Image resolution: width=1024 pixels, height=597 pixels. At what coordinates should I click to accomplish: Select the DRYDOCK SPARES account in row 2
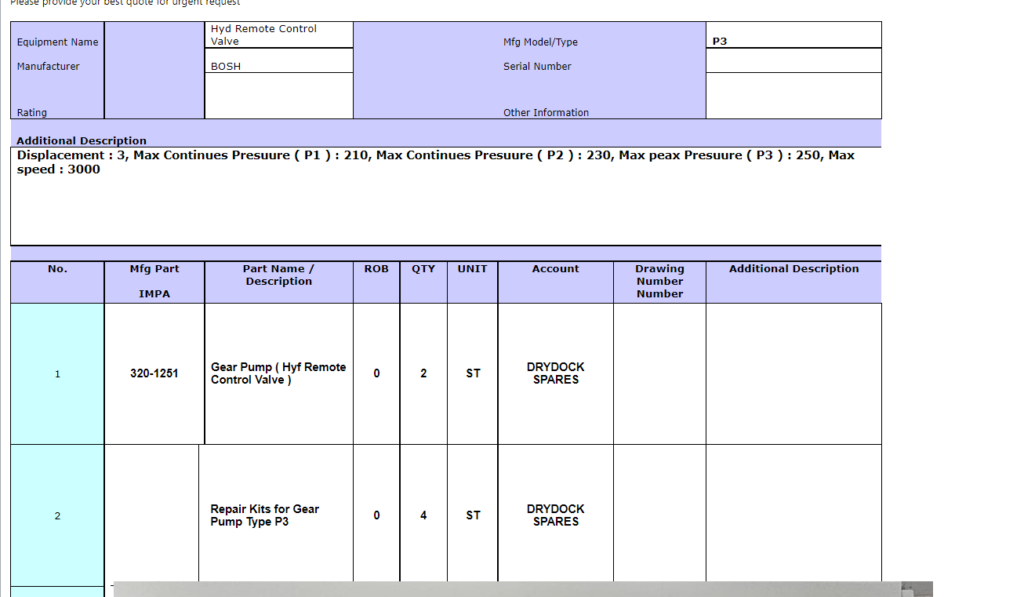(555, 516)
